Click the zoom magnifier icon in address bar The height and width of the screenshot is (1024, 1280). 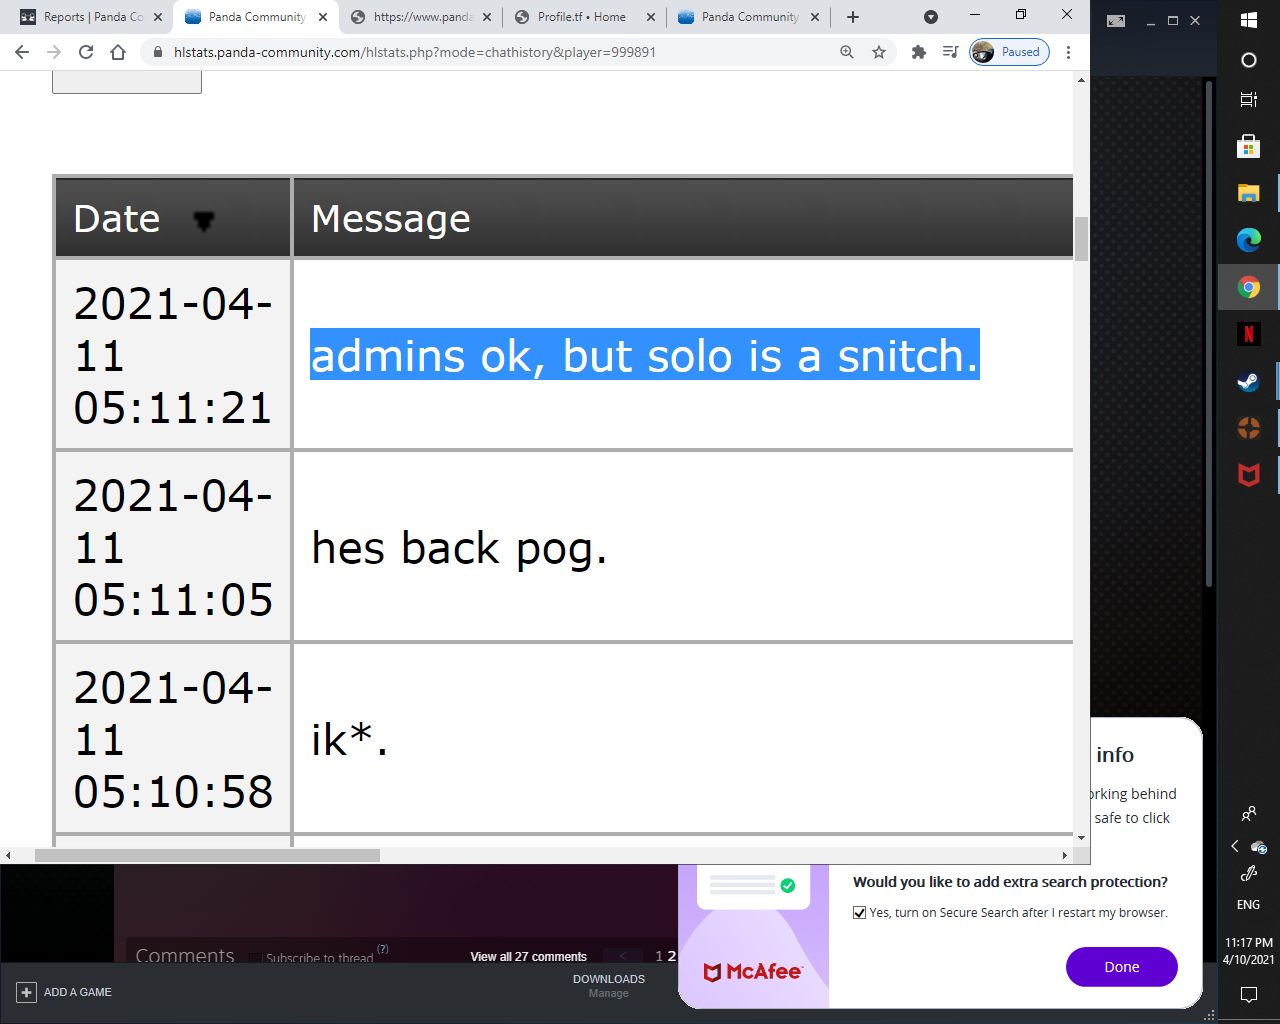click(847, 52)
